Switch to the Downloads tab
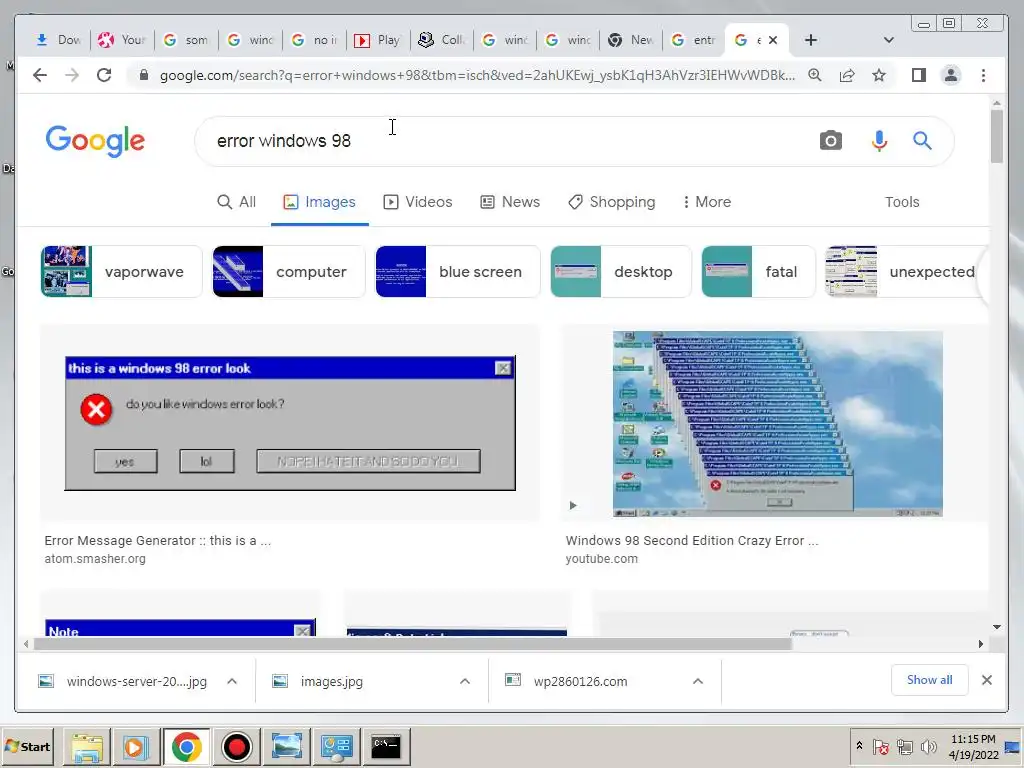This screenshot has width=1024, height=768. click(58, 40)
